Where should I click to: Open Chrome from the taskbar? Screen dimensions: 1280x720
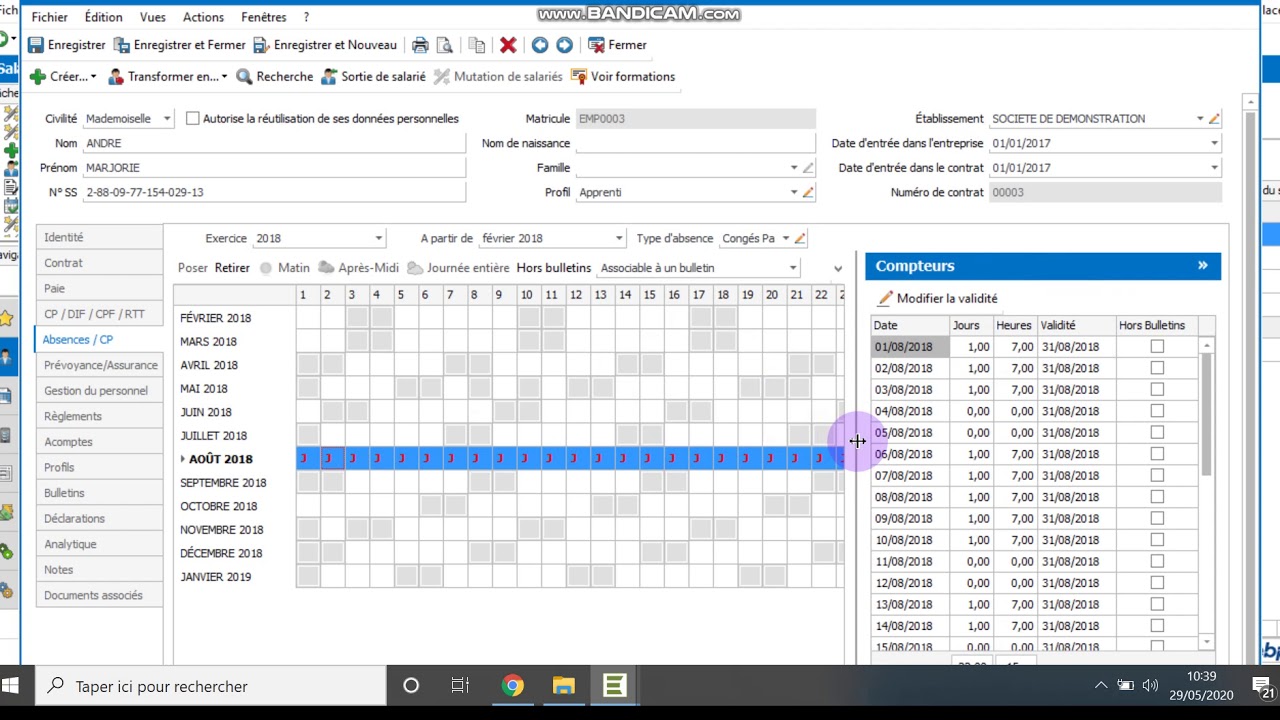(x=513, y=686)
